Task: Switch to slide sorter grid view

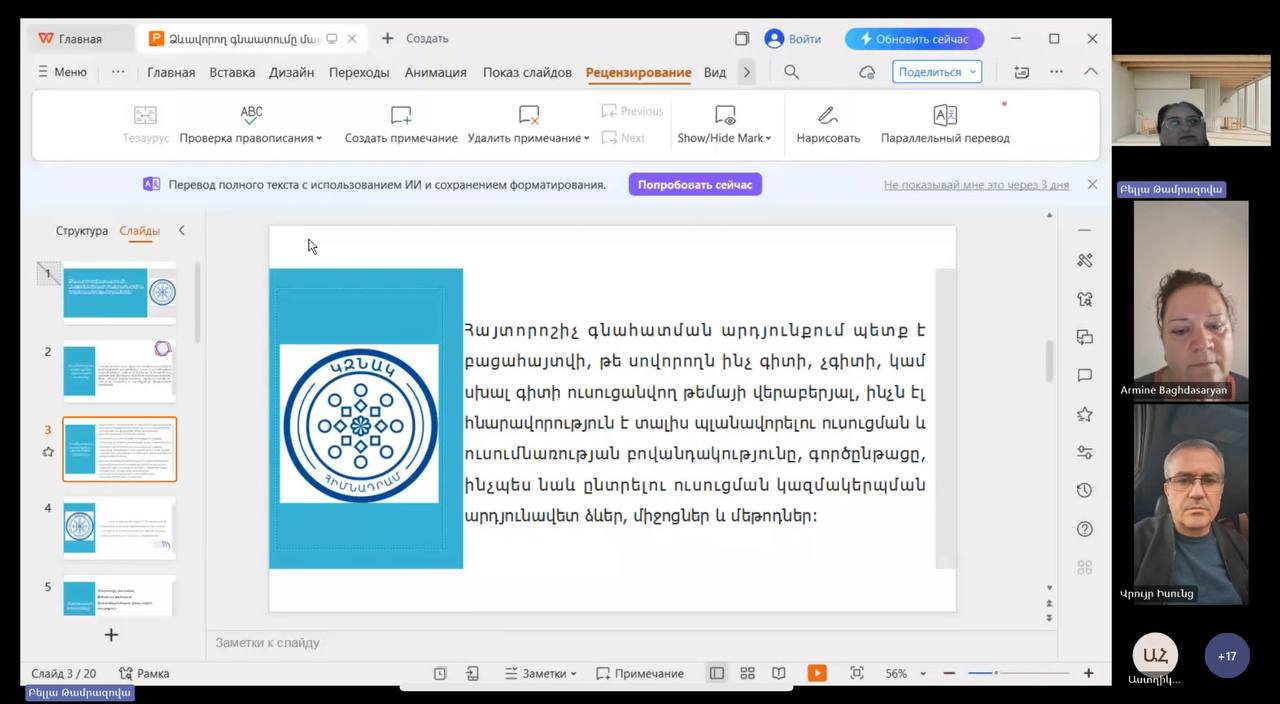Action: click(747, 673)
